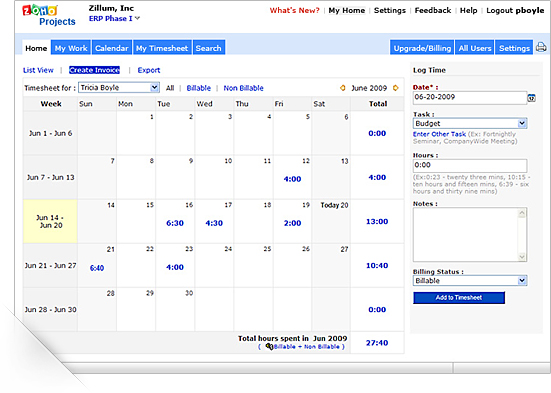Open the Timesheet for Tricia Boyle dropdown
The image size is (551, 393).
click(119, 88)
